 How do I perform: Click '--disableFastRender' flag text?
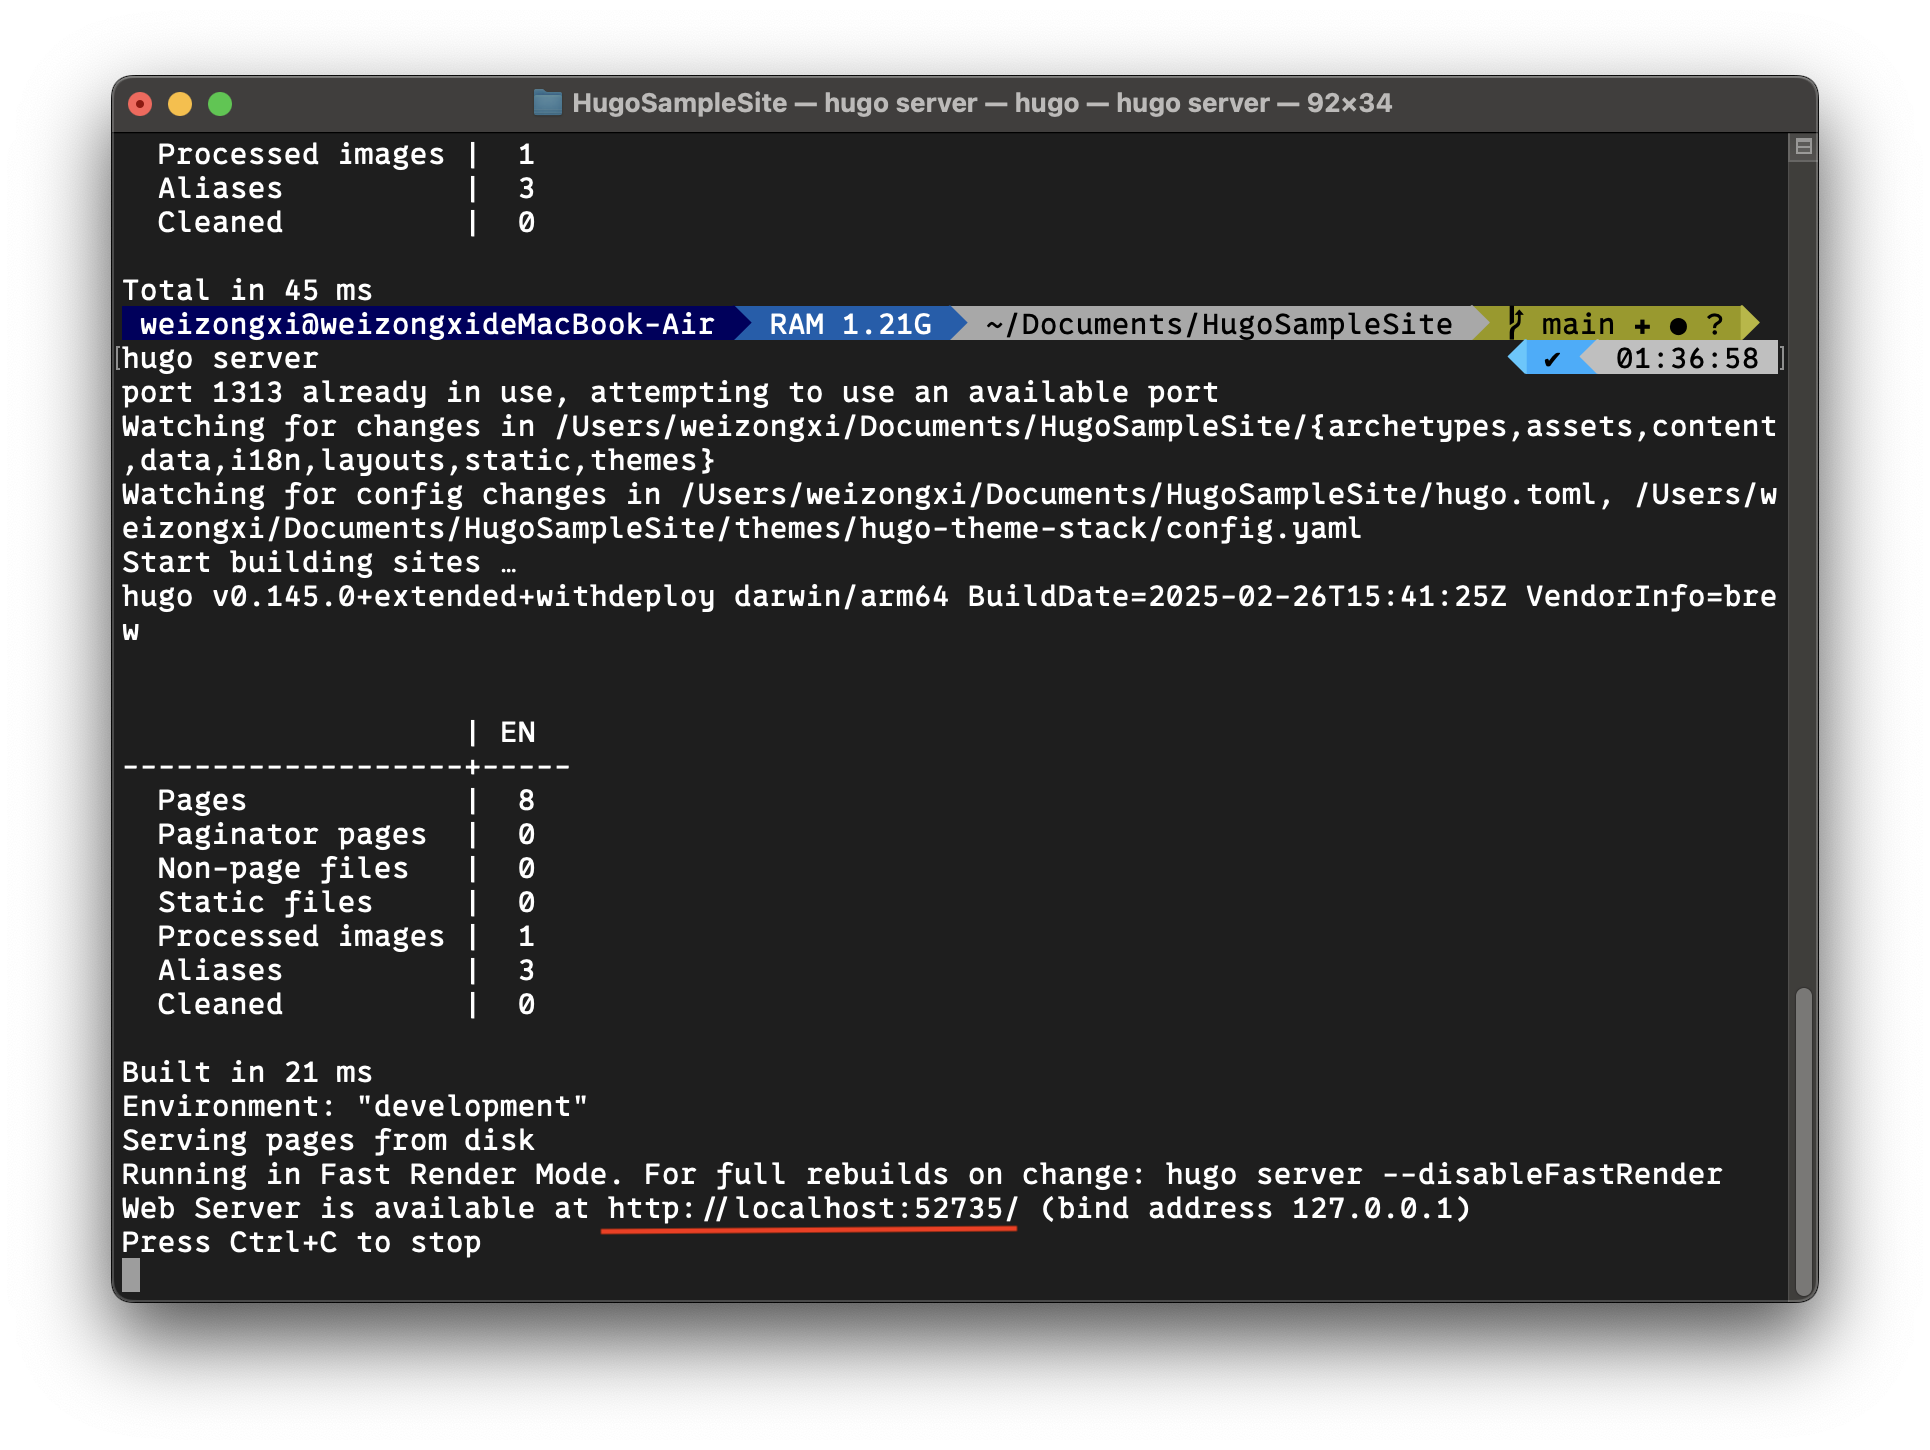tap(1552, 1174)
